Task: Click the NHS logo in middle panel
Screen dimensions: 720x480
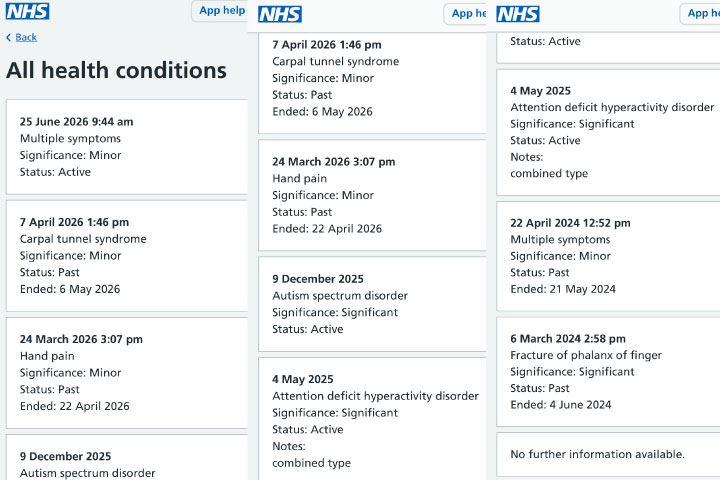Action: click(x=280, y=14)
